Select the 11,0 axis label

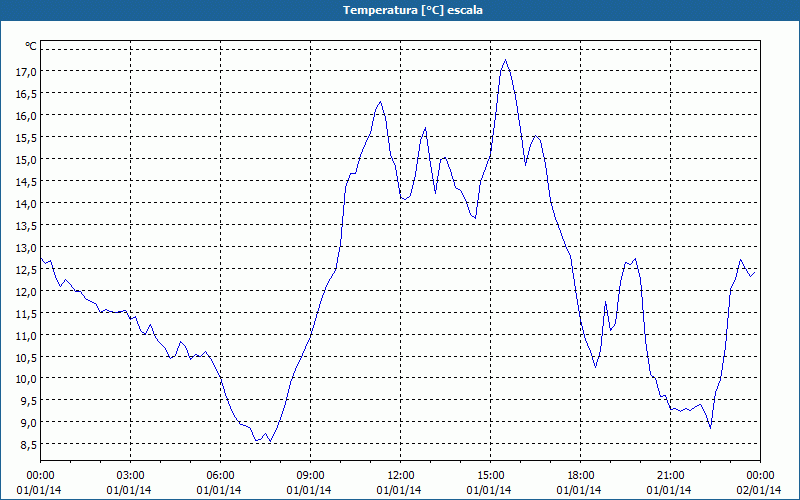tap(26, 336)
